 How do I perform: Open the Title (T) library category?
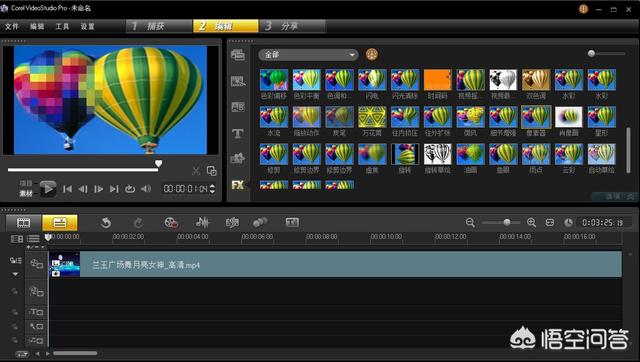(x=238, y=133)
